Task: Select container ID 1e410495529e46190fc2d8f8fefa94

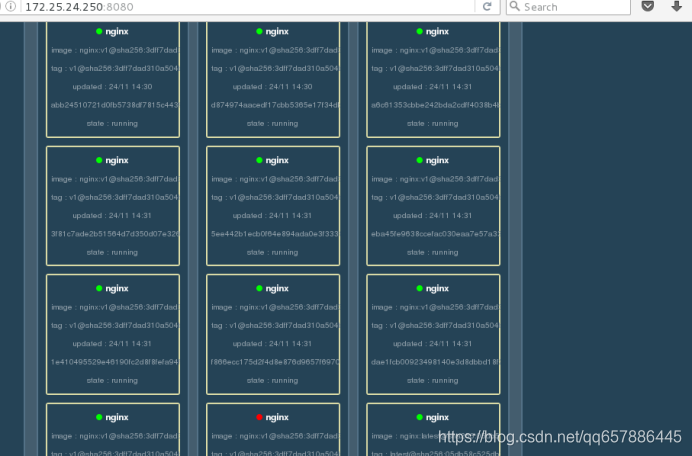Action: pos(115,362)
